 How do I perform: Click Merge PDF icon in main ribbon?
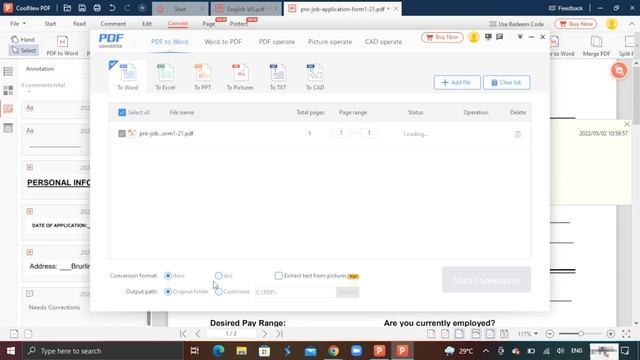pyautogui.click(x=596, y=46)
